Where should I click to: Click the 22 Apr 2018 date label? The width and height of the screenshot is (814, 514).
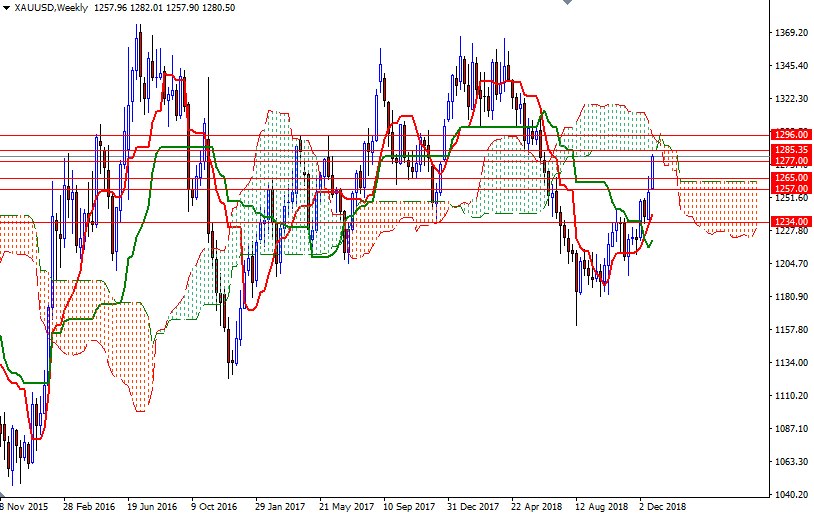click(x=537, y=506)
